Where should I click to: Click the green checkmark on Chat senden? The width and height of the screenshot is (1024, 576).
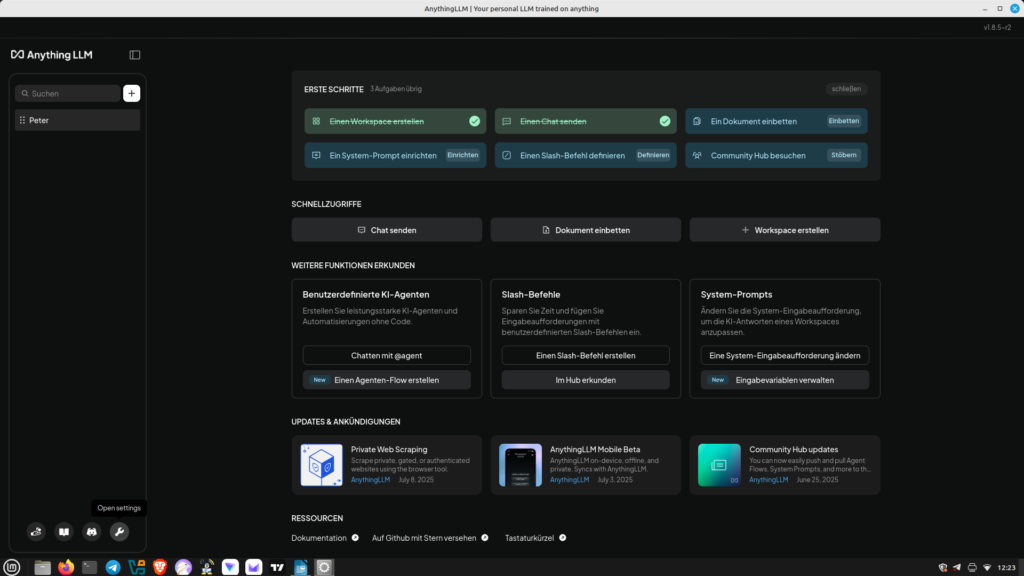665,121
